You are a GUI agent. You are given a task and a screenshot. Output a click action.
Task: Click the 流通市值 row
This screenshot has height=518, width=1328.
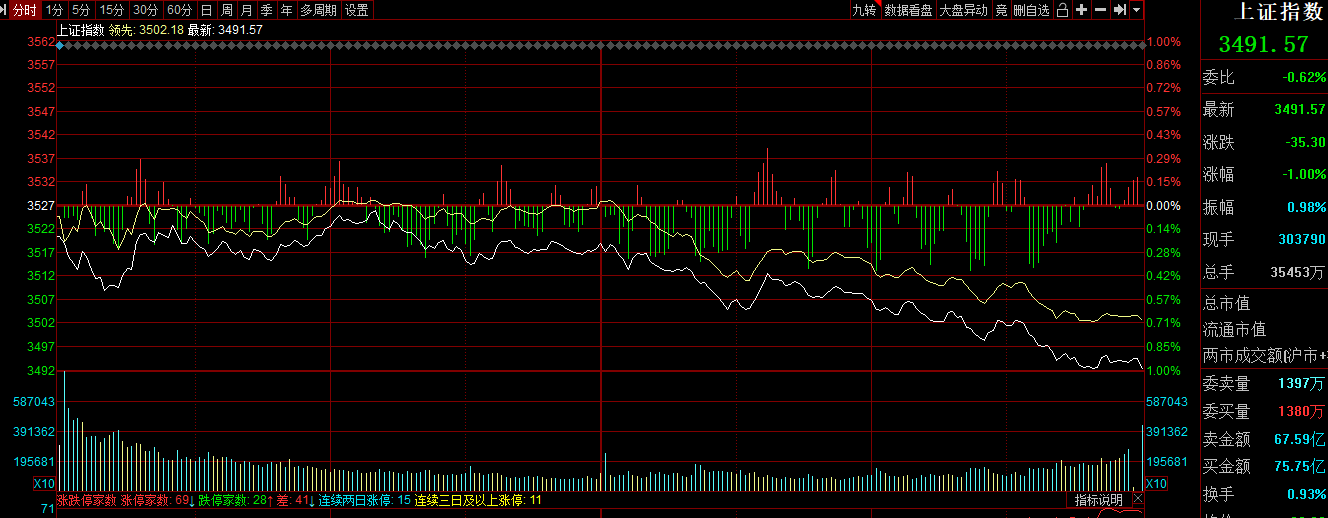click(x=1264, y=329)
